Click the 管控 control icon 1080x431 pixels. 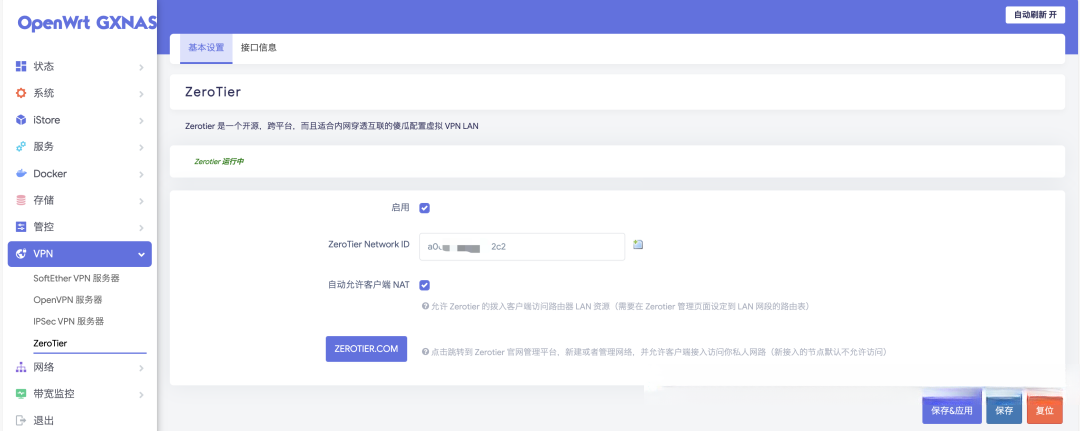(x=21, y=227)
